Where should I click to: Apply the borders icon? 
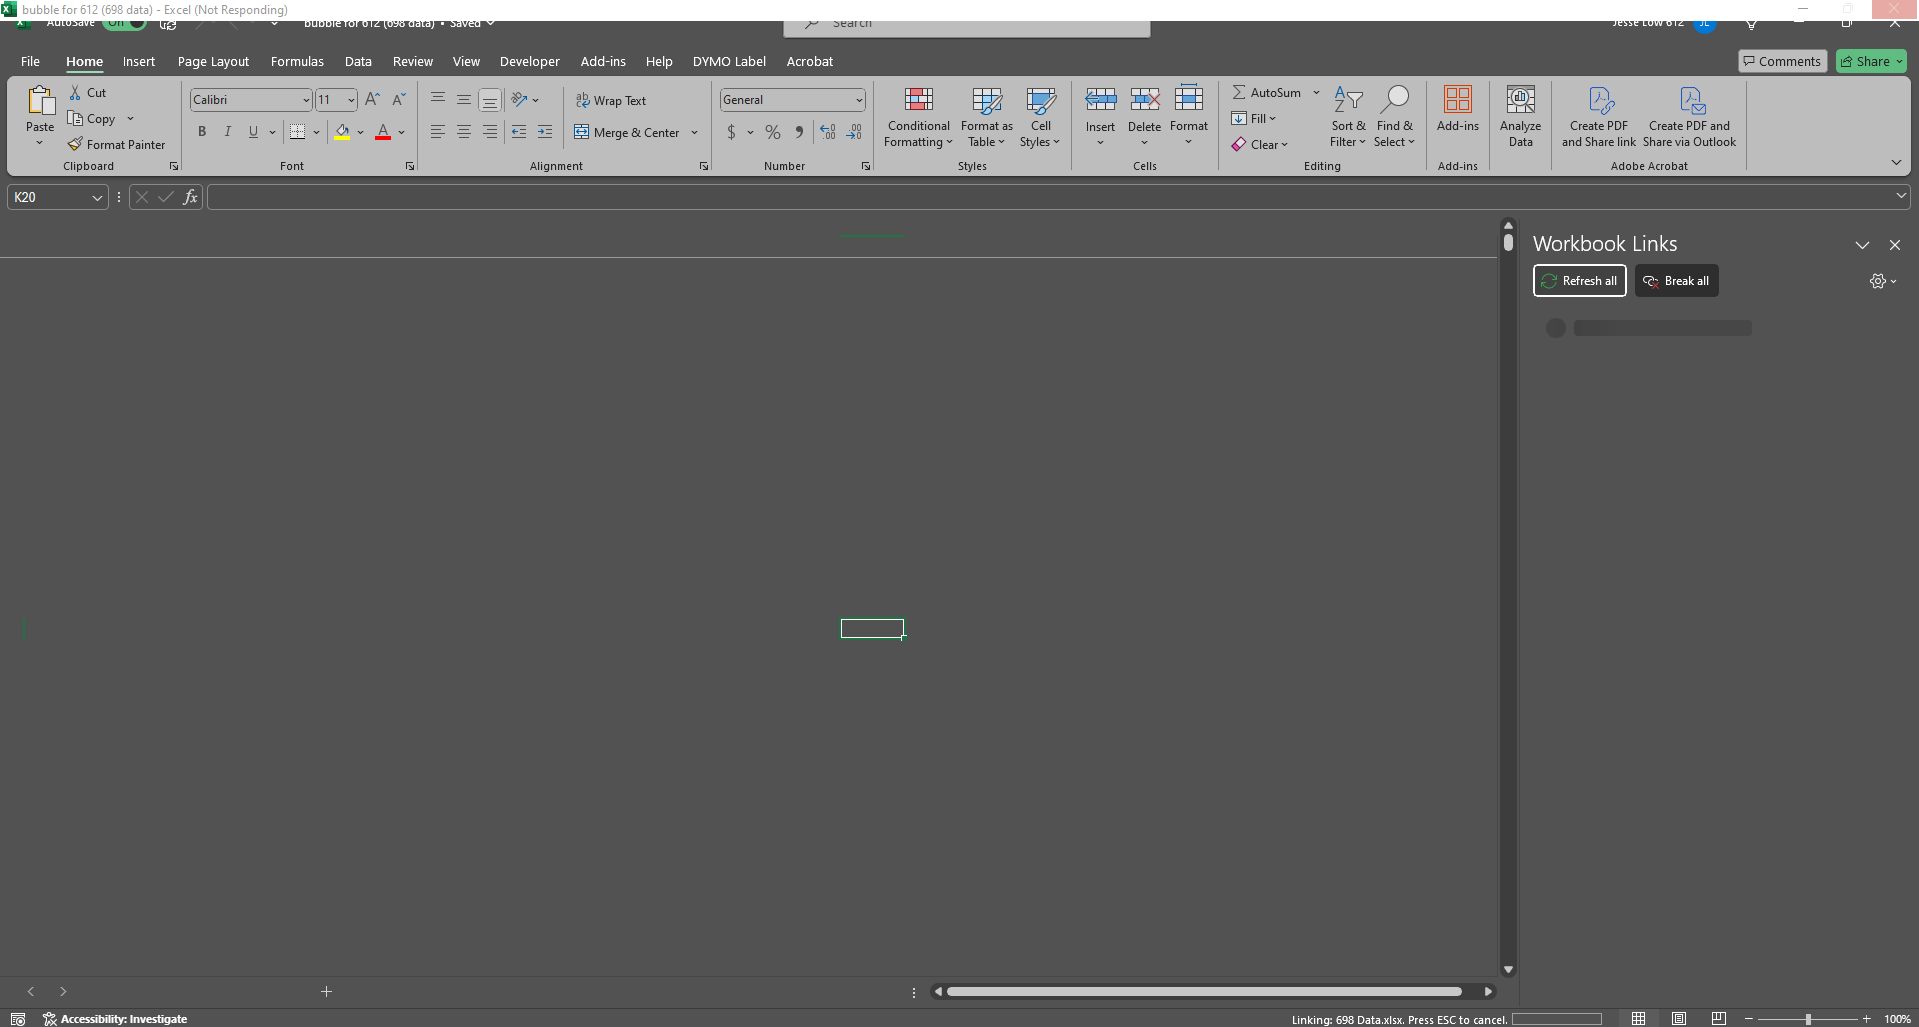coord(297,132)
